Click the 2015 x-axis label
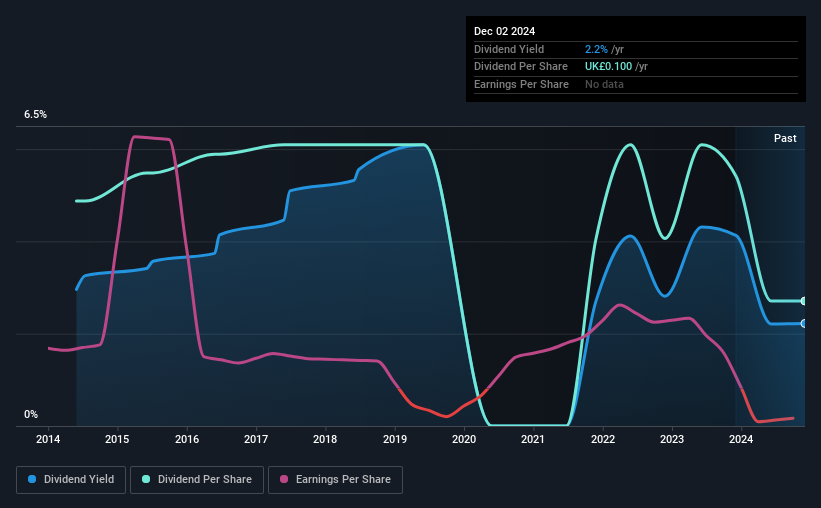The height and width of the screenshot is (508, 821). [117, 439]
